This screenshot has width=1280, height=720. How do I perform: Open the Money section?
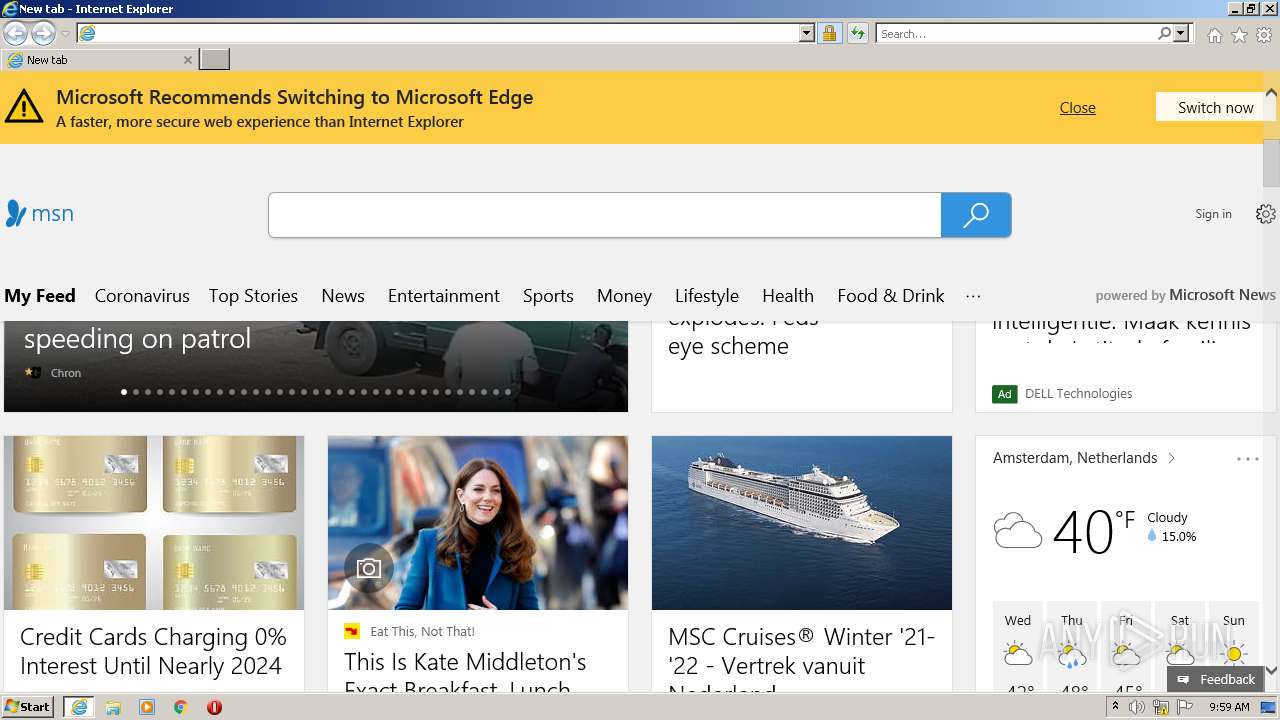[x=624, y=295]
